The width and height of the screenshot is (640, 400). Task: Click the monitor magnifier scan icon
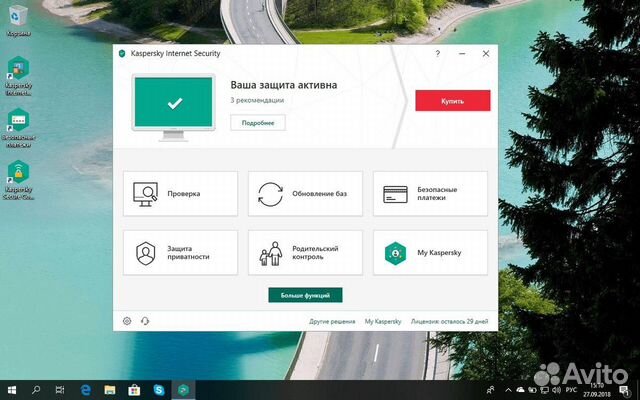pos(145,194)
